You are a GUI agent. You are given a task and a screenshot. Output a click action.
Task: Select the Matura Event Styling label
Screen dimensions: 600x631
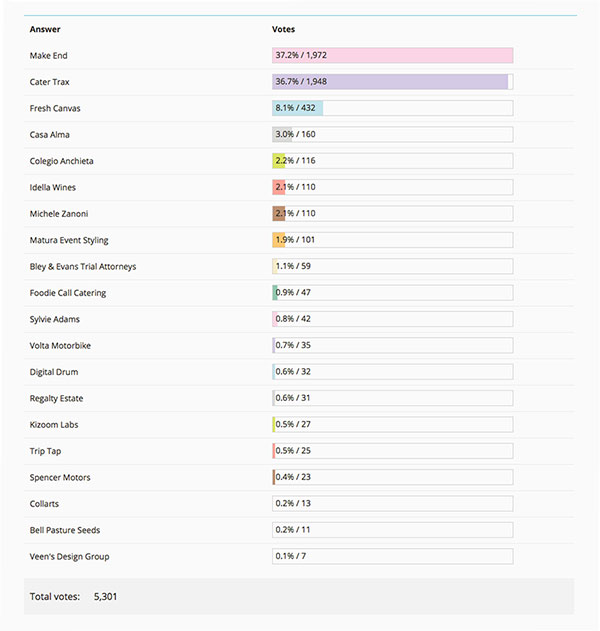pos(69,240)
